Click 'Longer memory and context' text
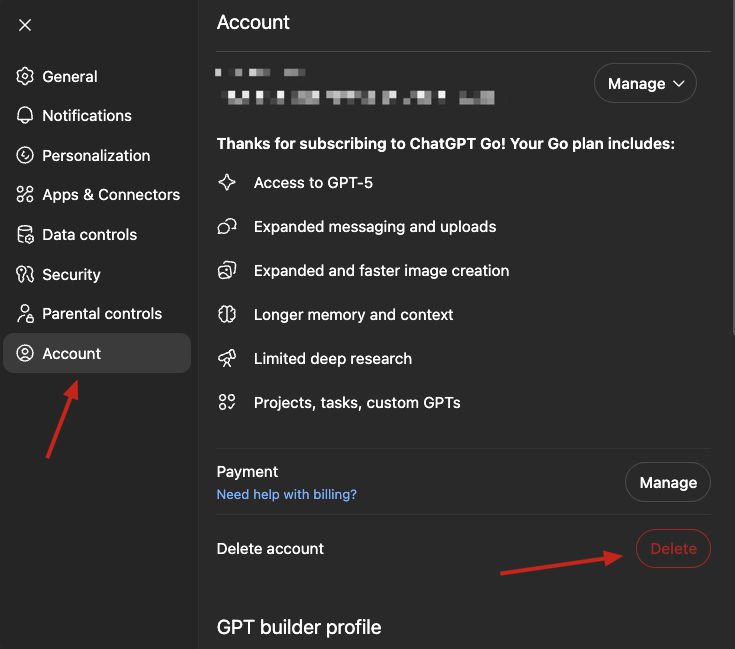This screenshot has height=649, width=735. [x=353, y=314]
